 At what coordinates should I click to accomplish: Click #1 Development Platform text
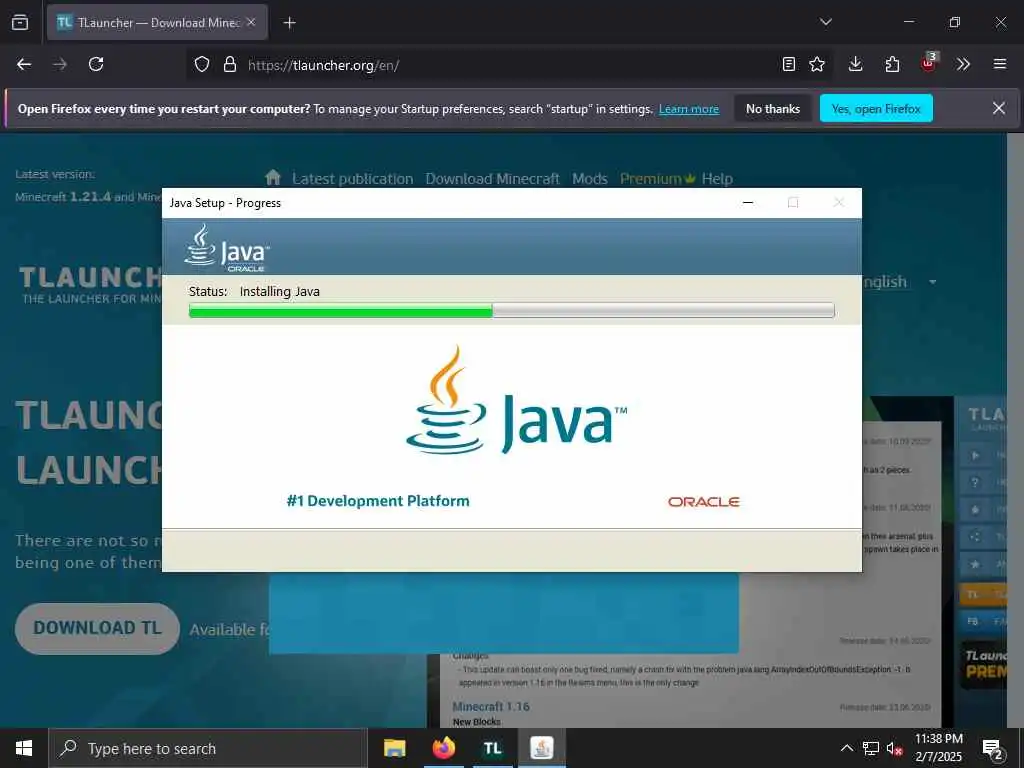coord(377,501)
